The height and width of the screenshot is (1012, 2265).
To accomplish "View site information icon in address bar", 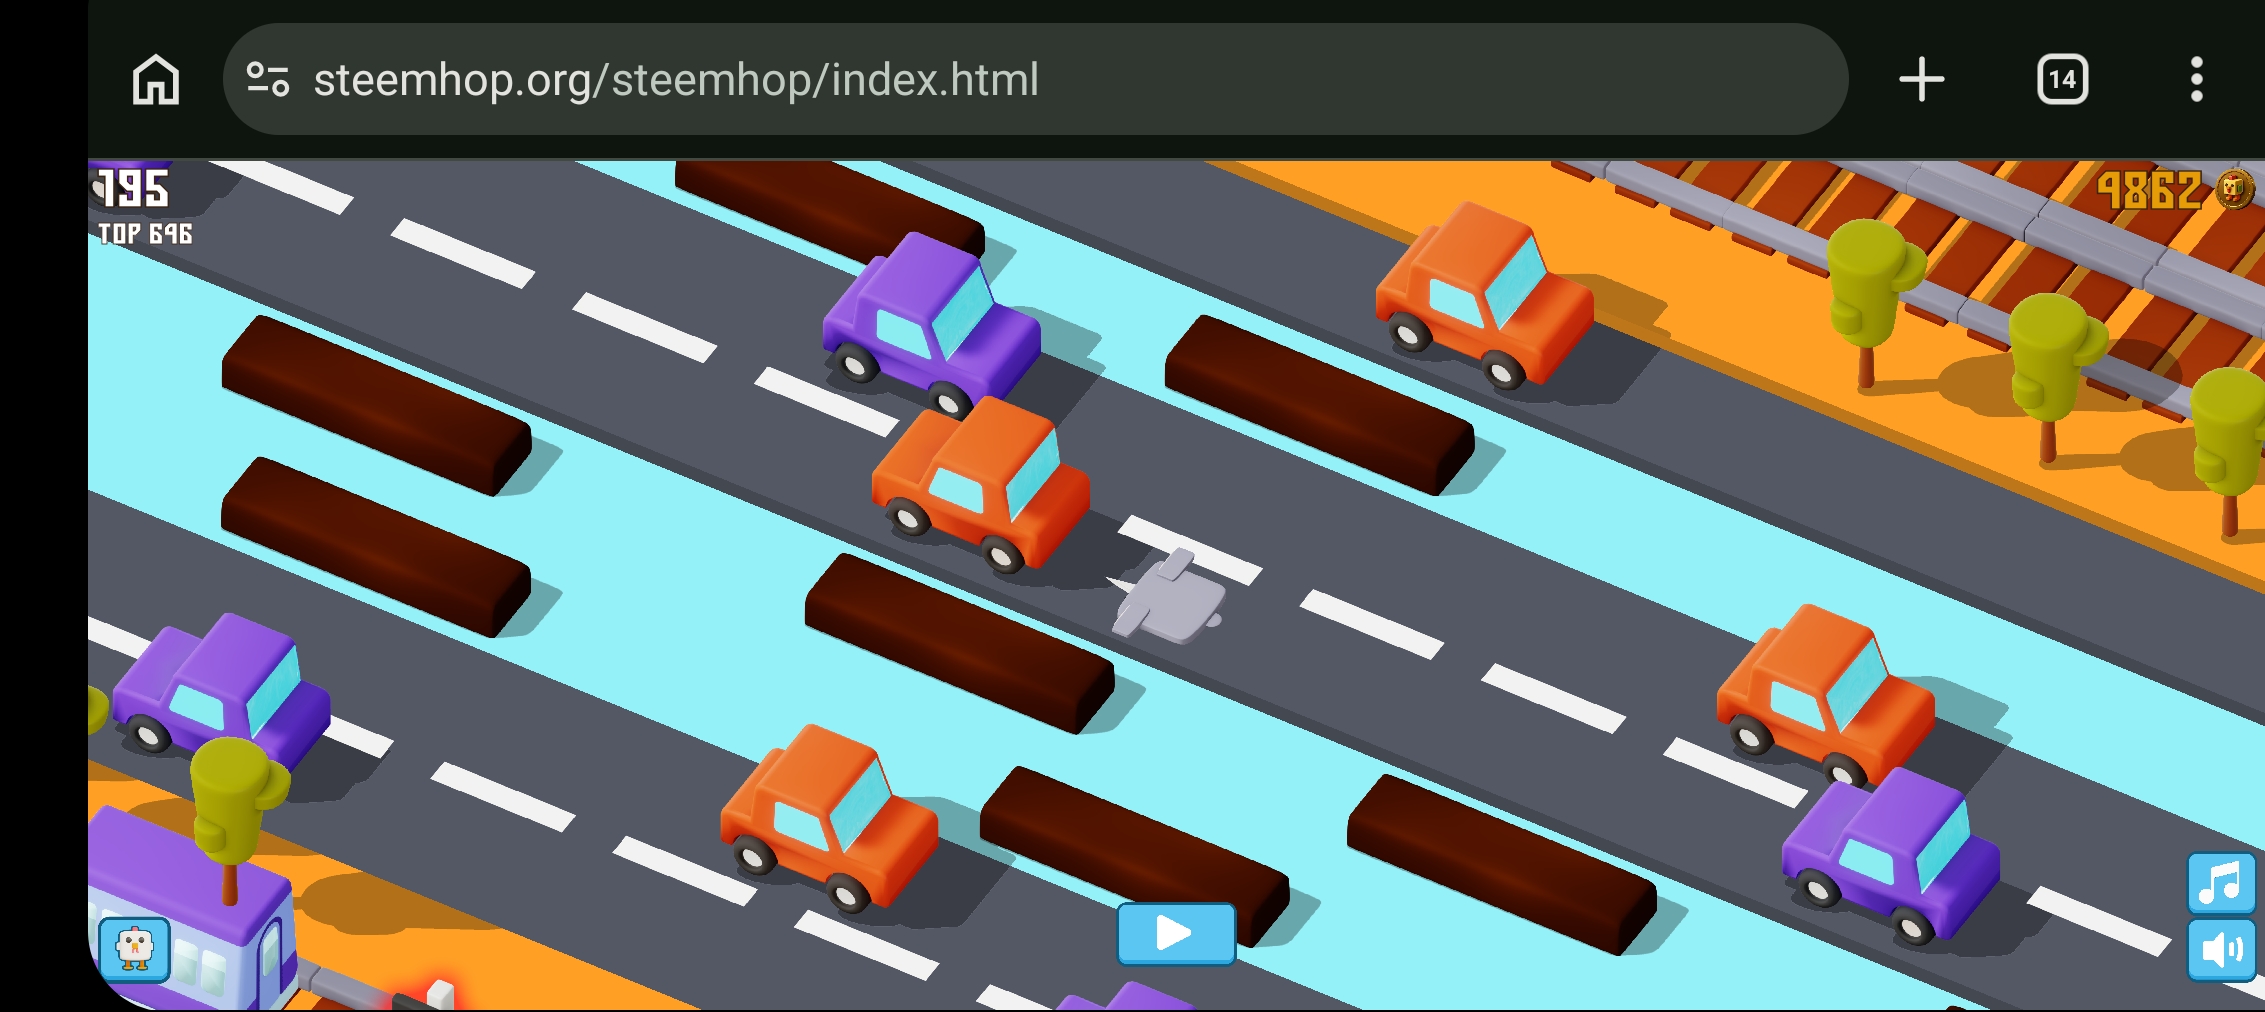I will (268, 80).
